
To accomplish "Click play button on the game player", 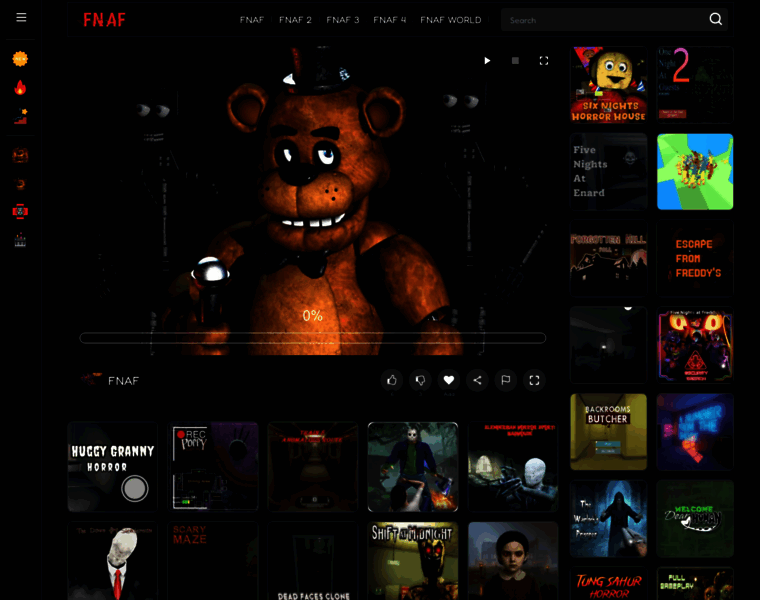I will pyautogui.click(x=487, y=61).
